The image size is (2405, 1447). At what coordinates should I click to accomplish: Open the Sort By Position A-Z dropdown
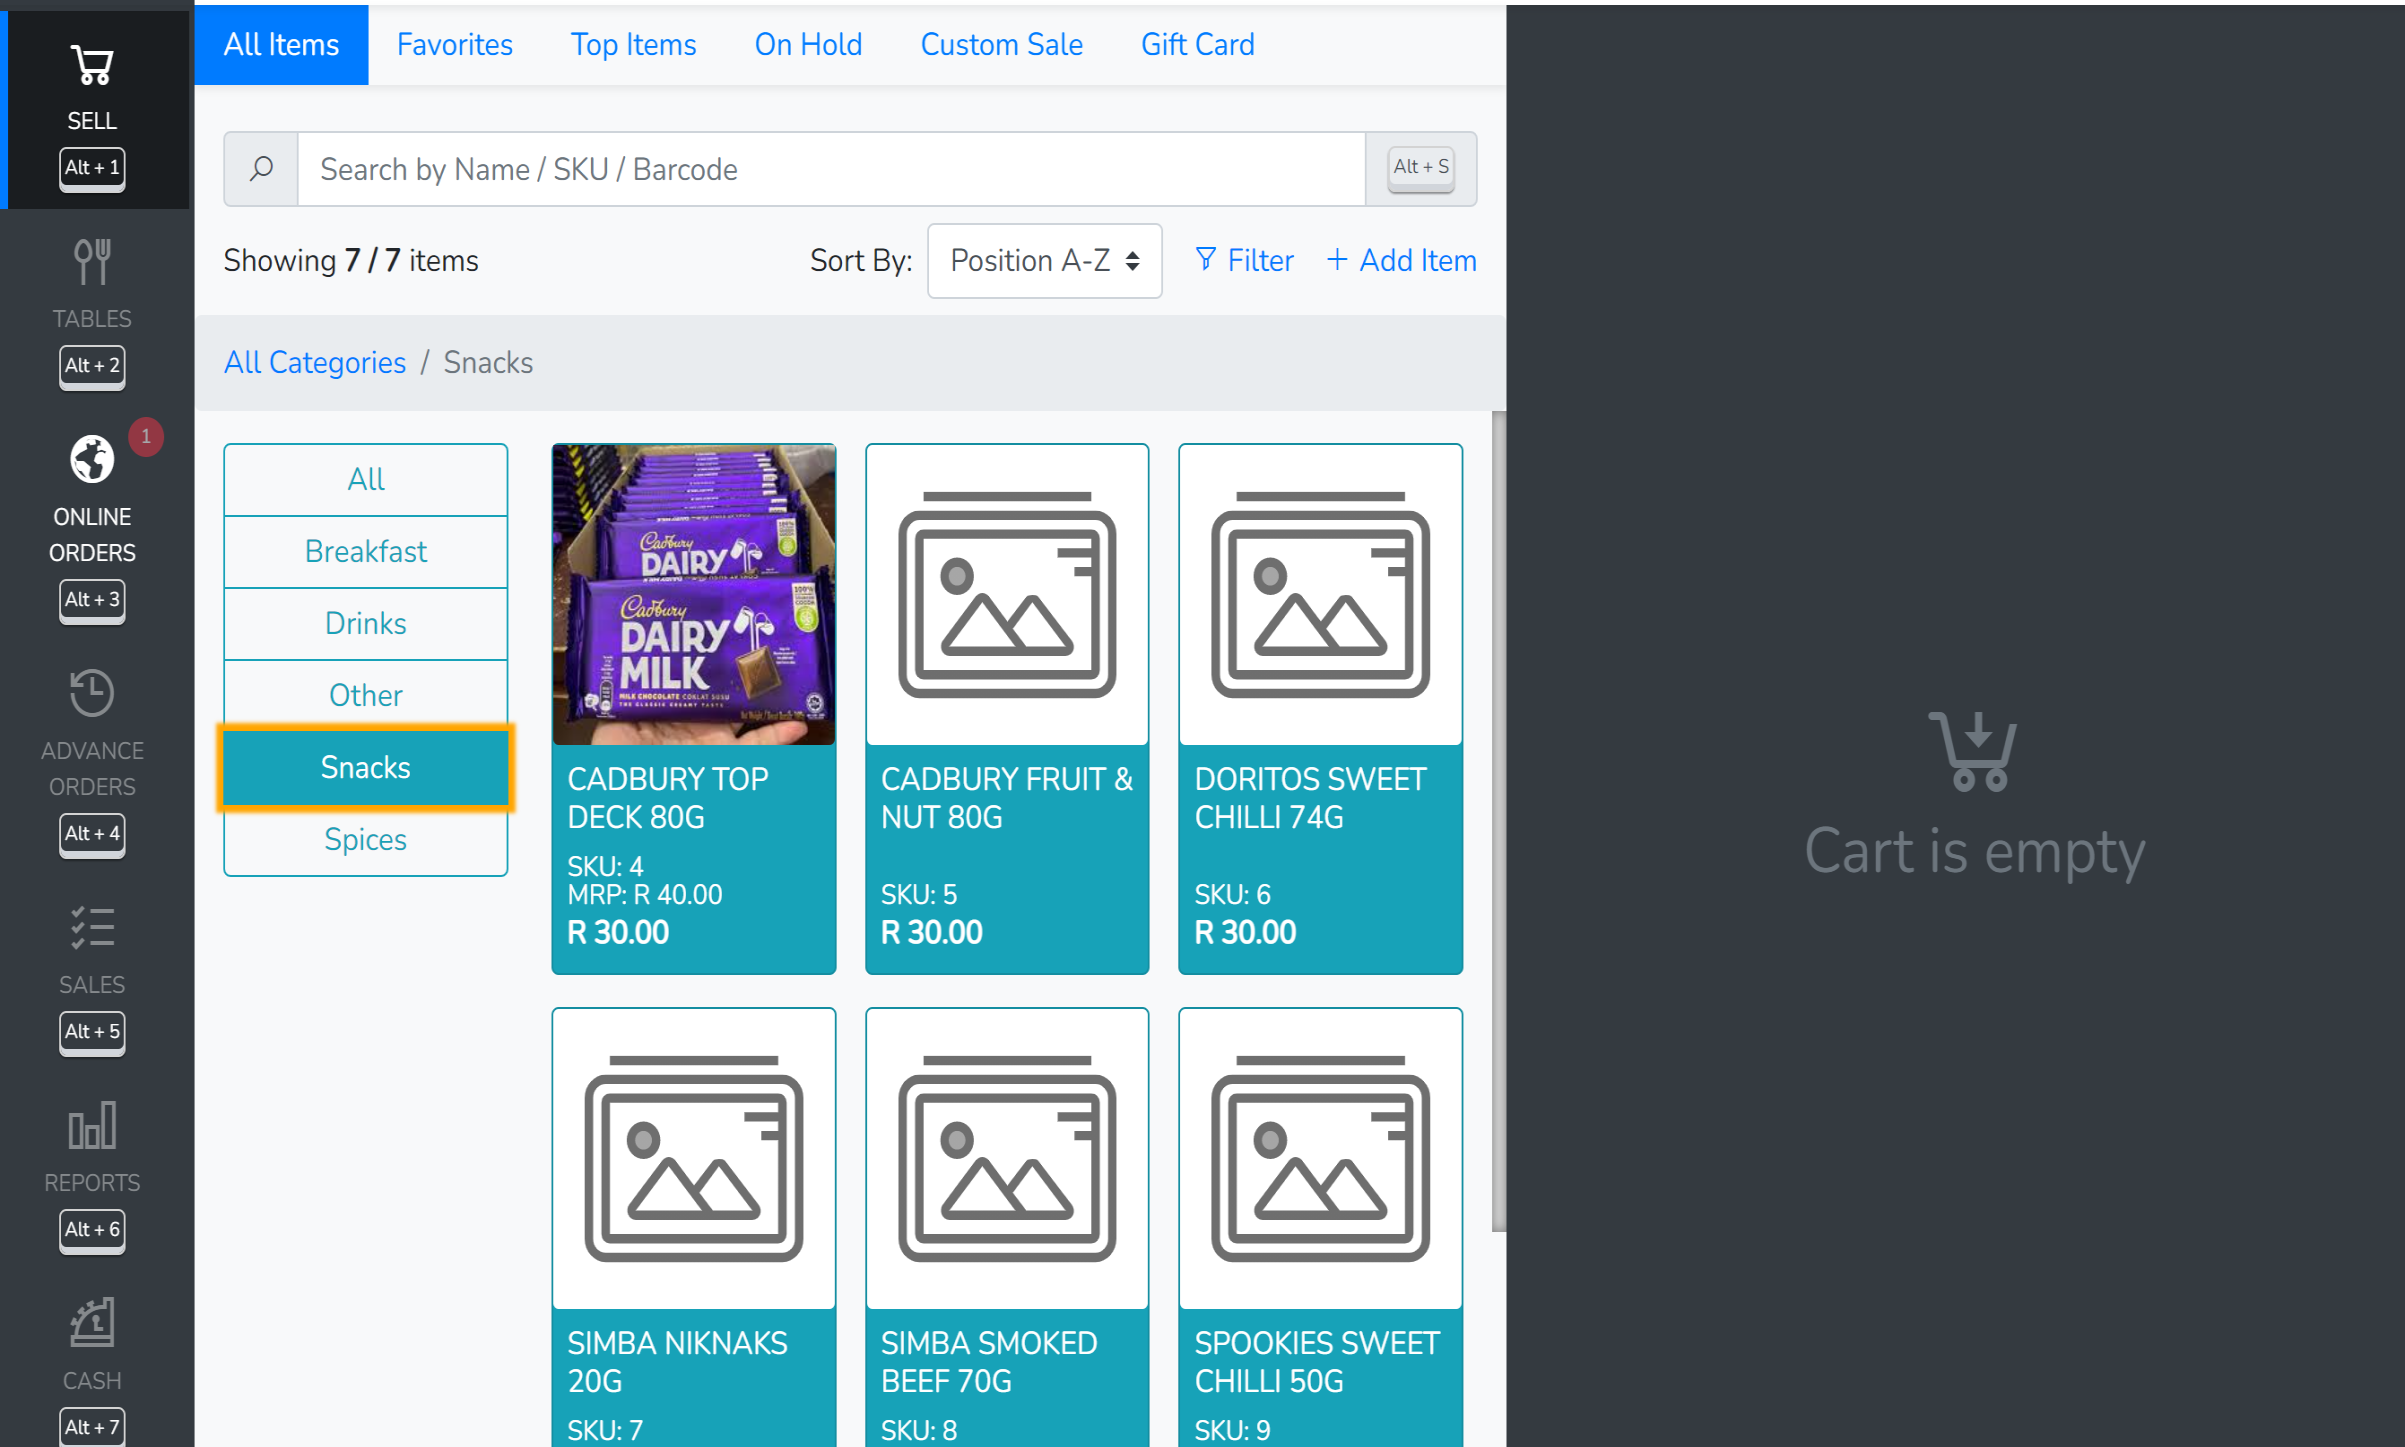1044,261
